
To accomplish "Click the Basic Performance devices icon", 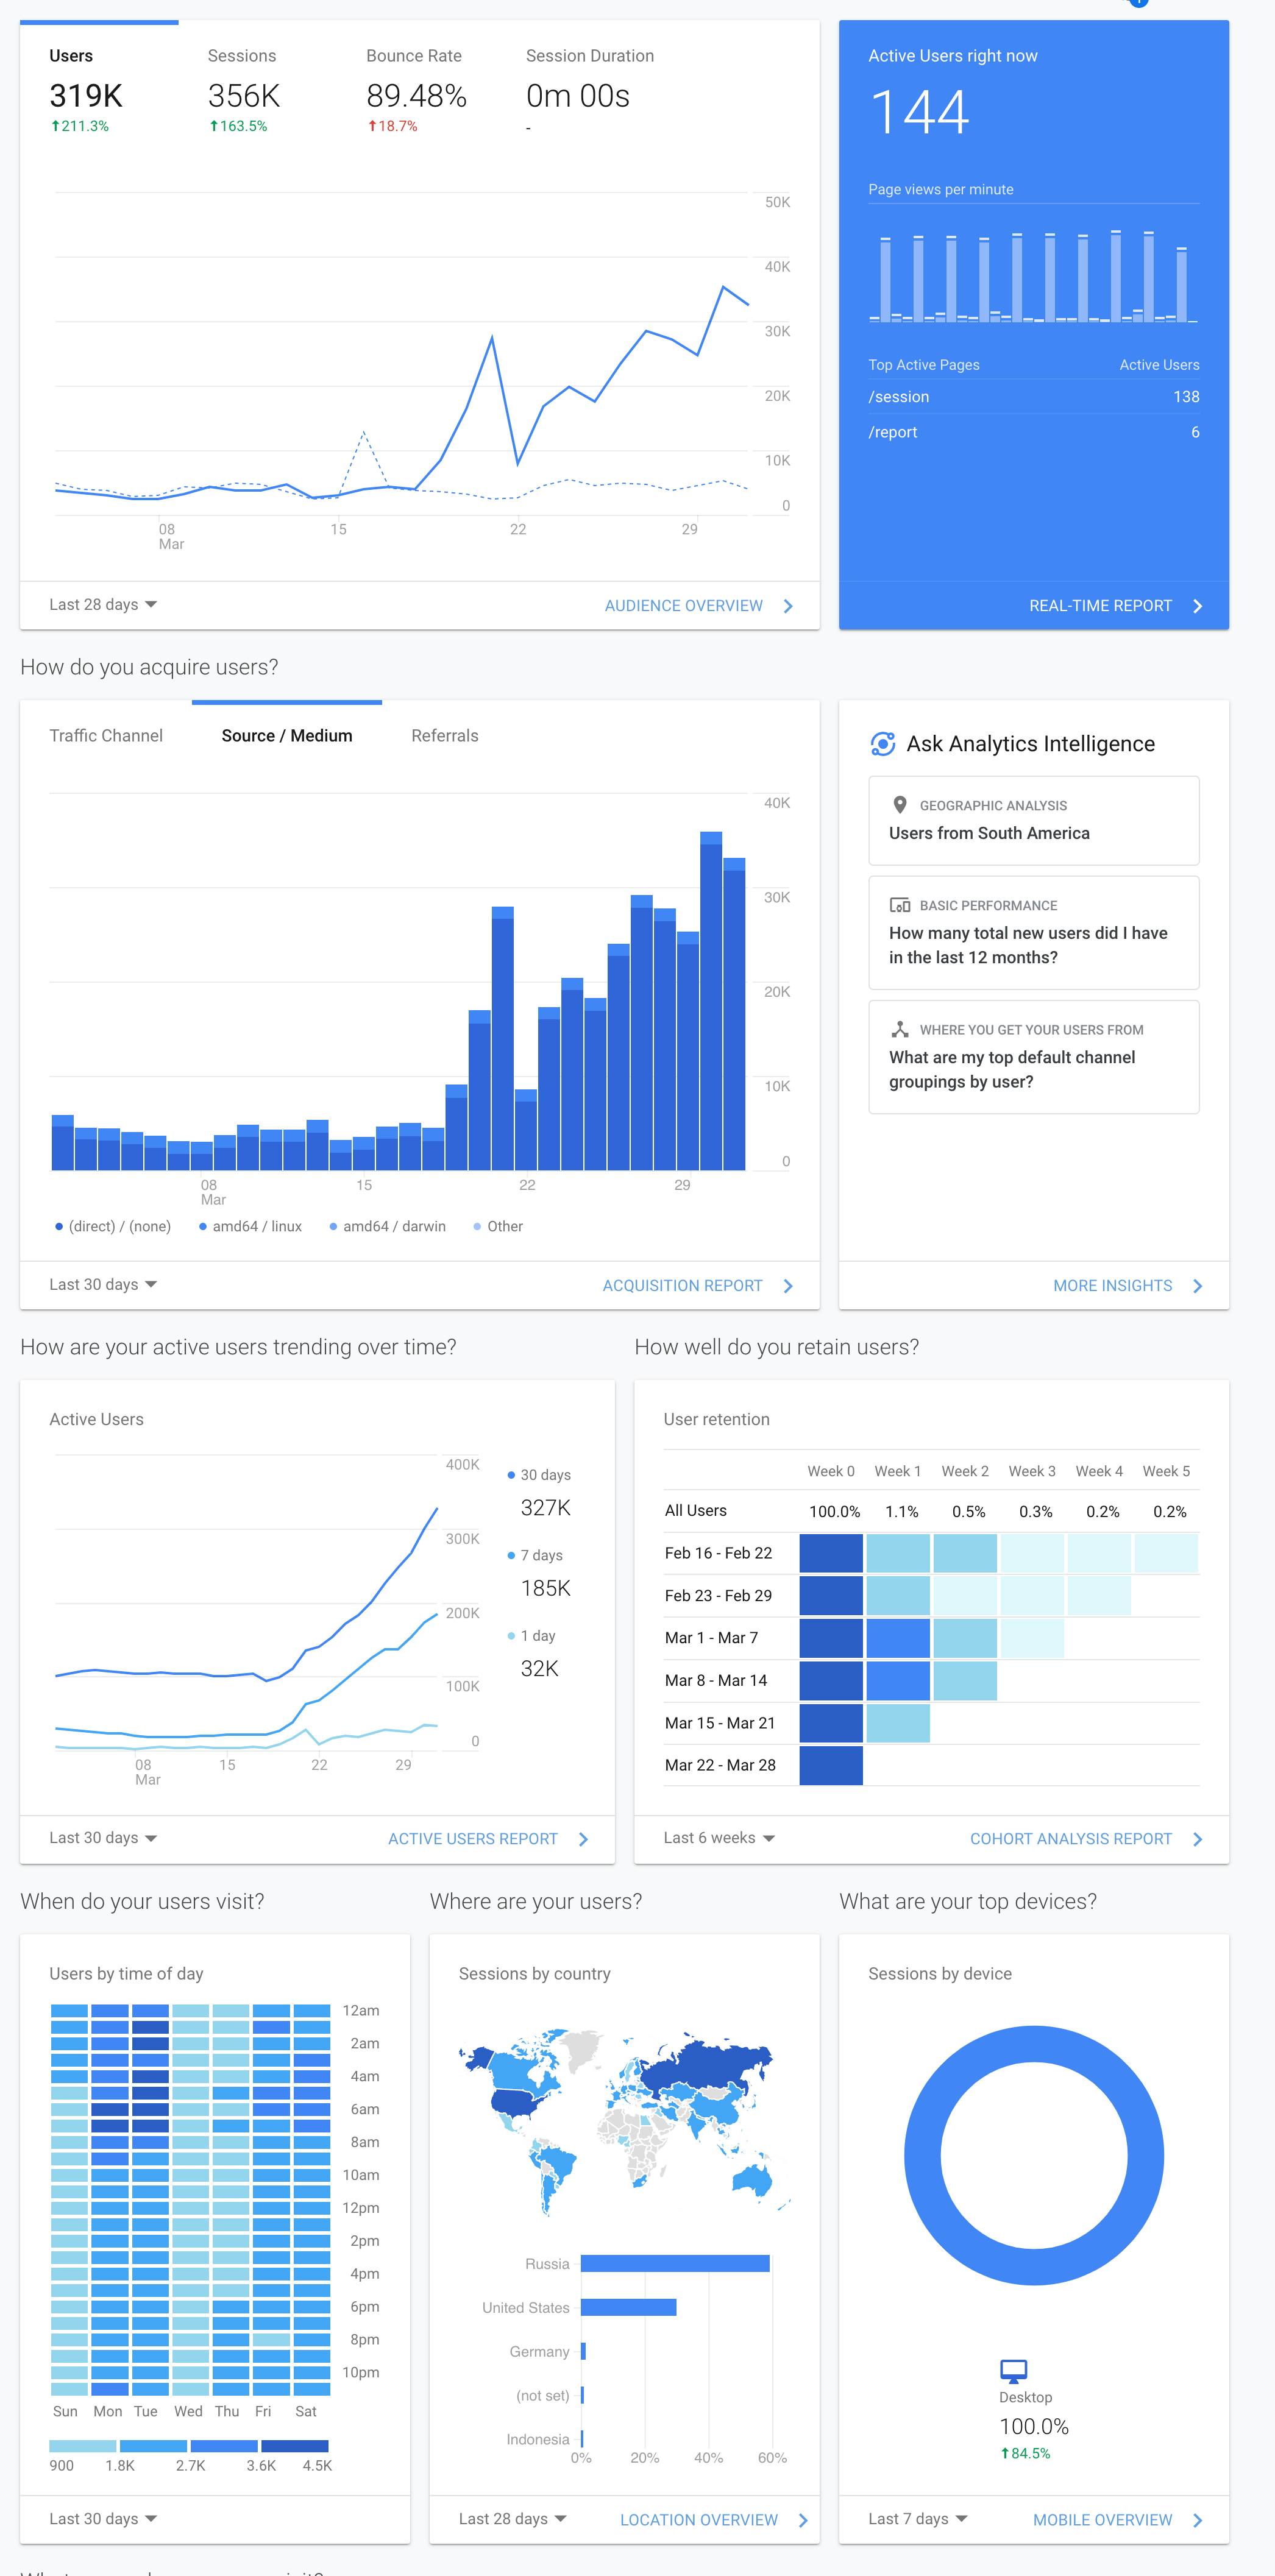I will tap(899, 905).
